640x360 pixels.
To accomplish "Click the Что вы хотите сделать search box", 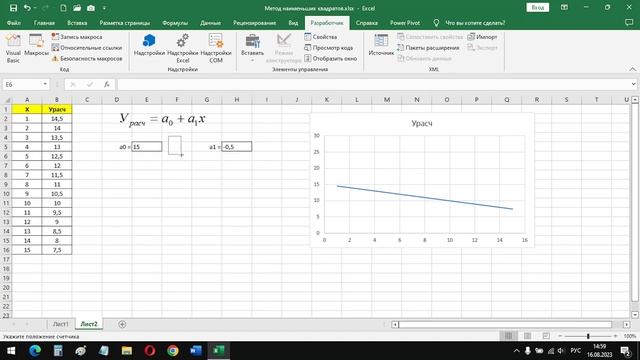I will click(475, 23).
